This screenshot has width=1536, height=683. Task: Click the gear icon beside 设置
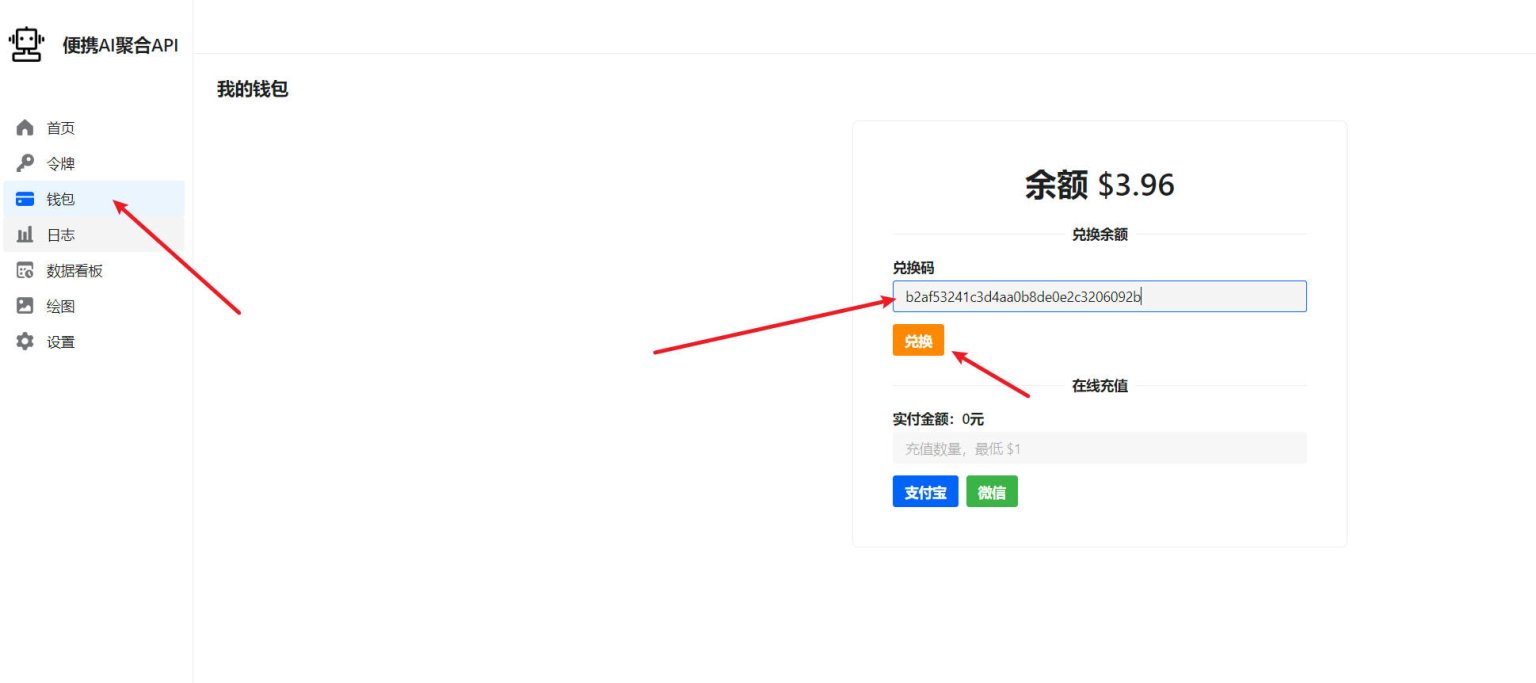coord(25,341)
